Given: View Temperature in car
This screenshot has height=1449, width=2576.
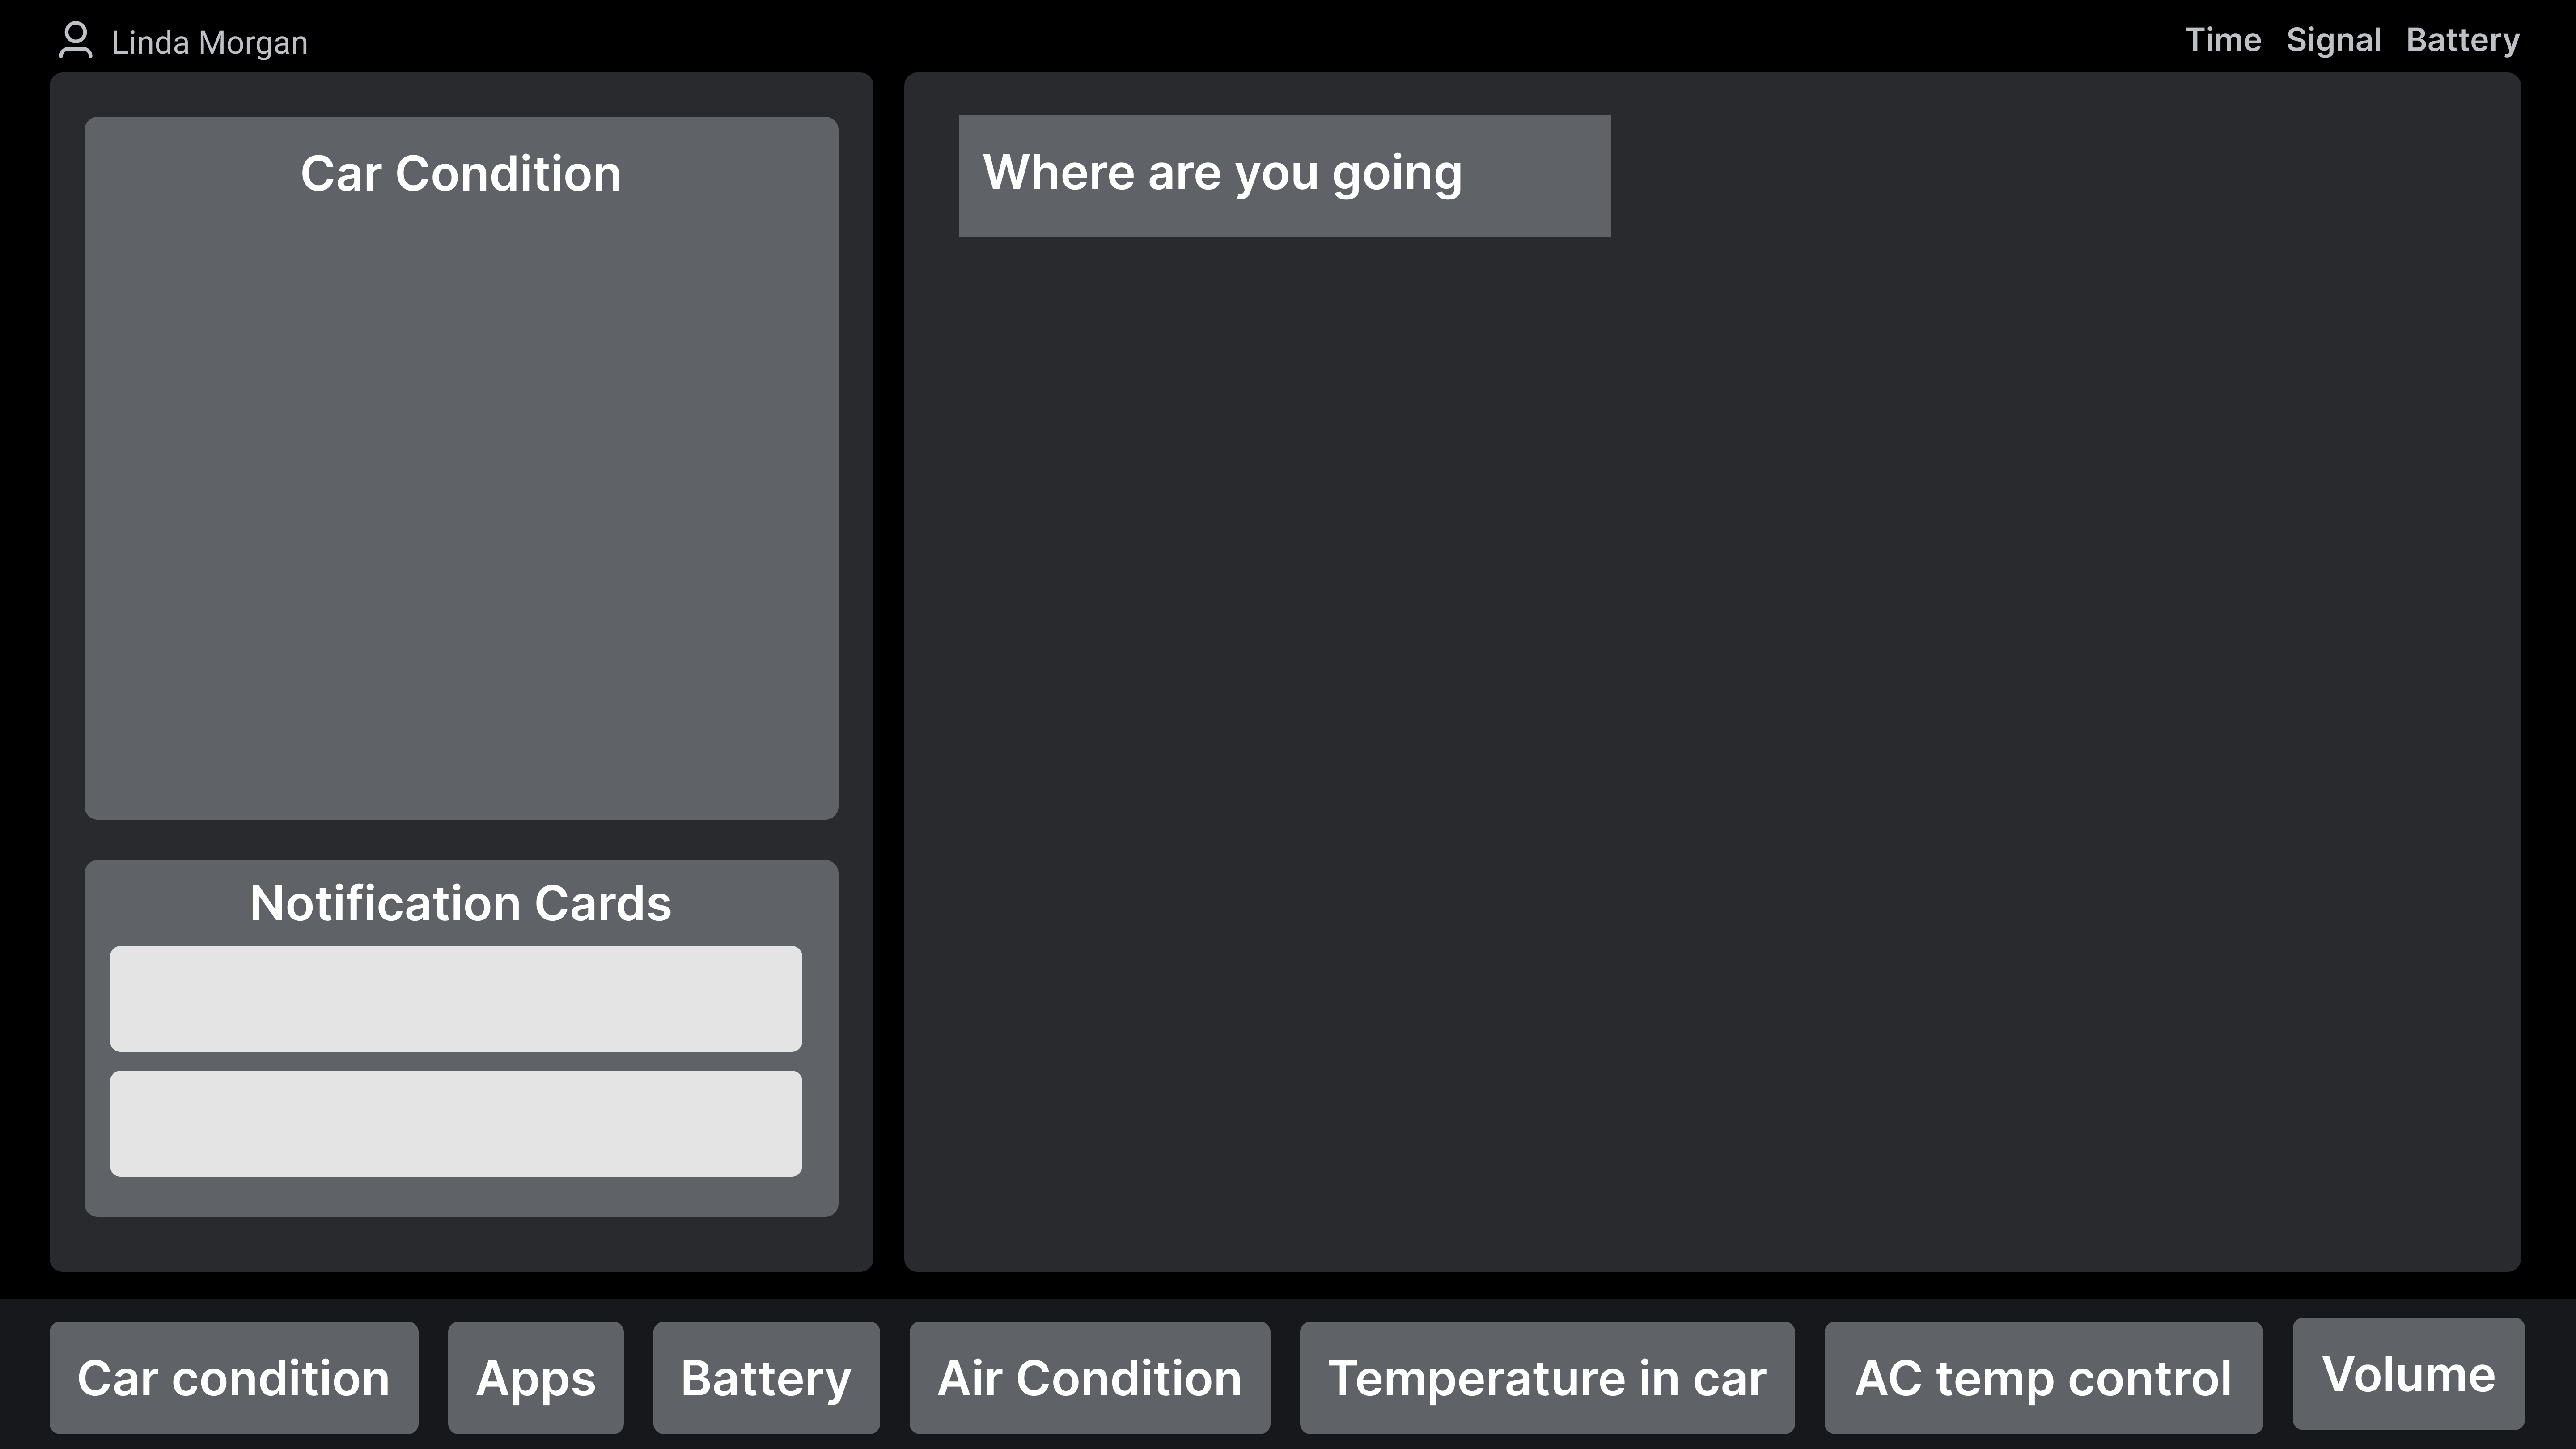Looking at the screenshot, I should pos(1547,1377).
